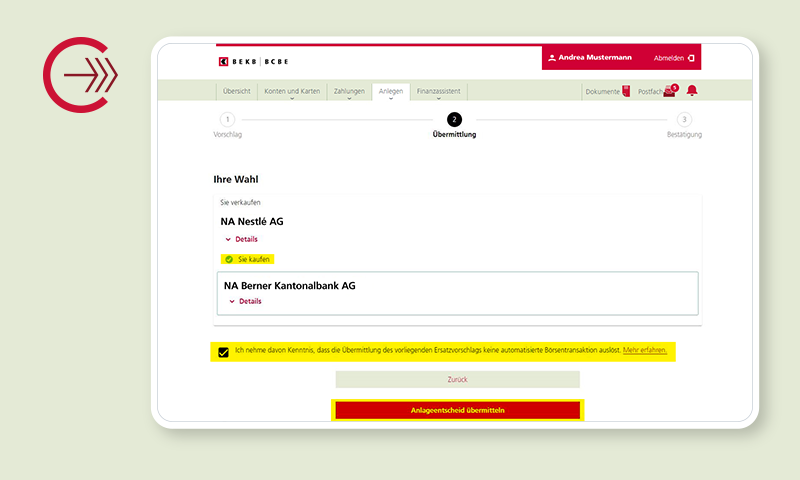The height and width of the screenshot is (480, 800).
Task: Click the user profile icon beside Andrea Mustermann
Action: tap(551, 58)
